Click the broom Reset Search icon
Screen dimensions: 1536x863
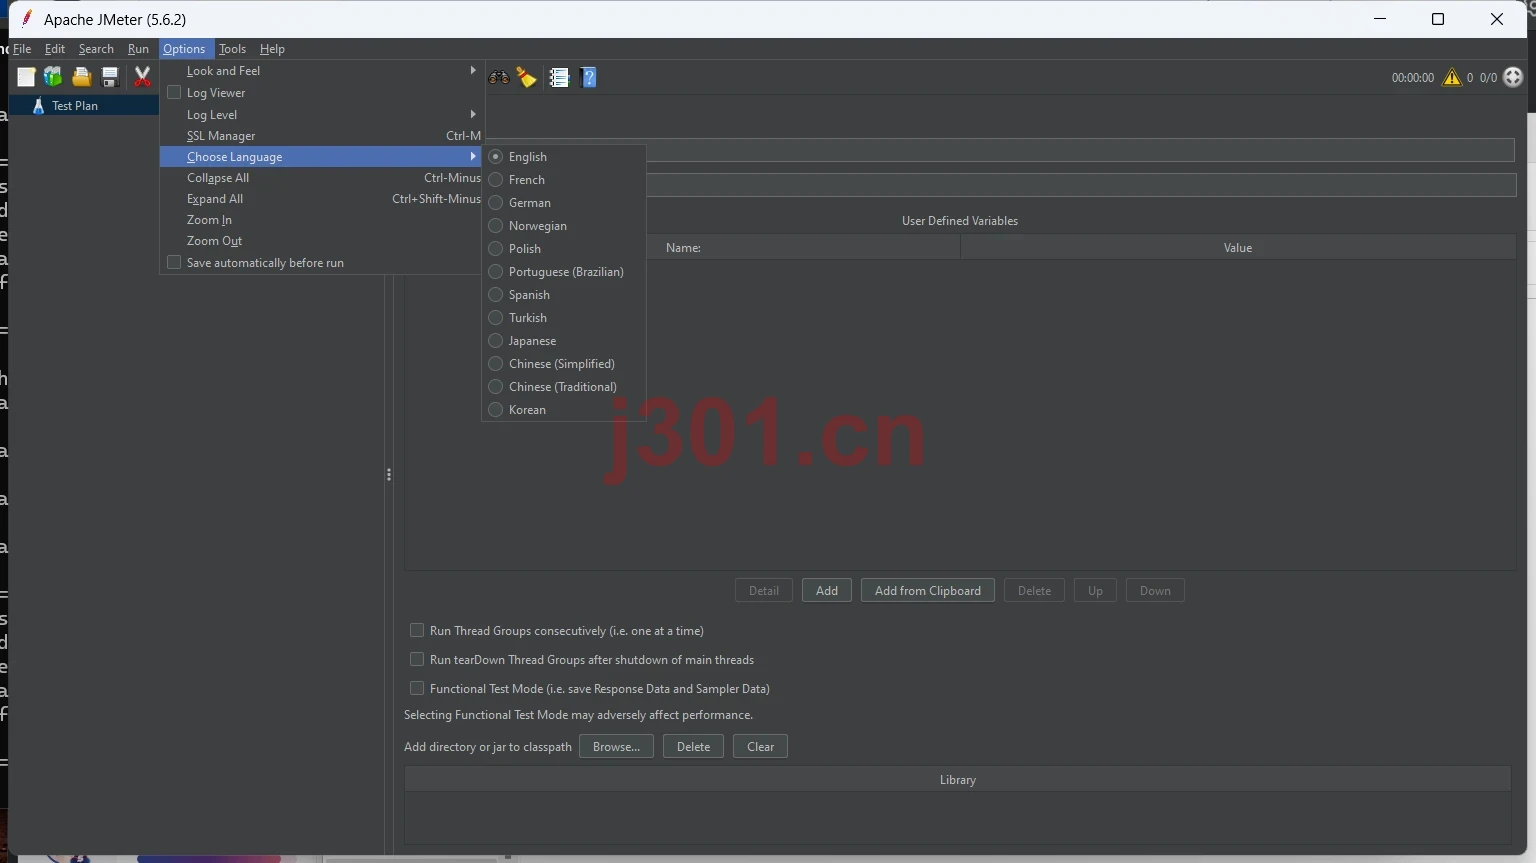(527, 77)
